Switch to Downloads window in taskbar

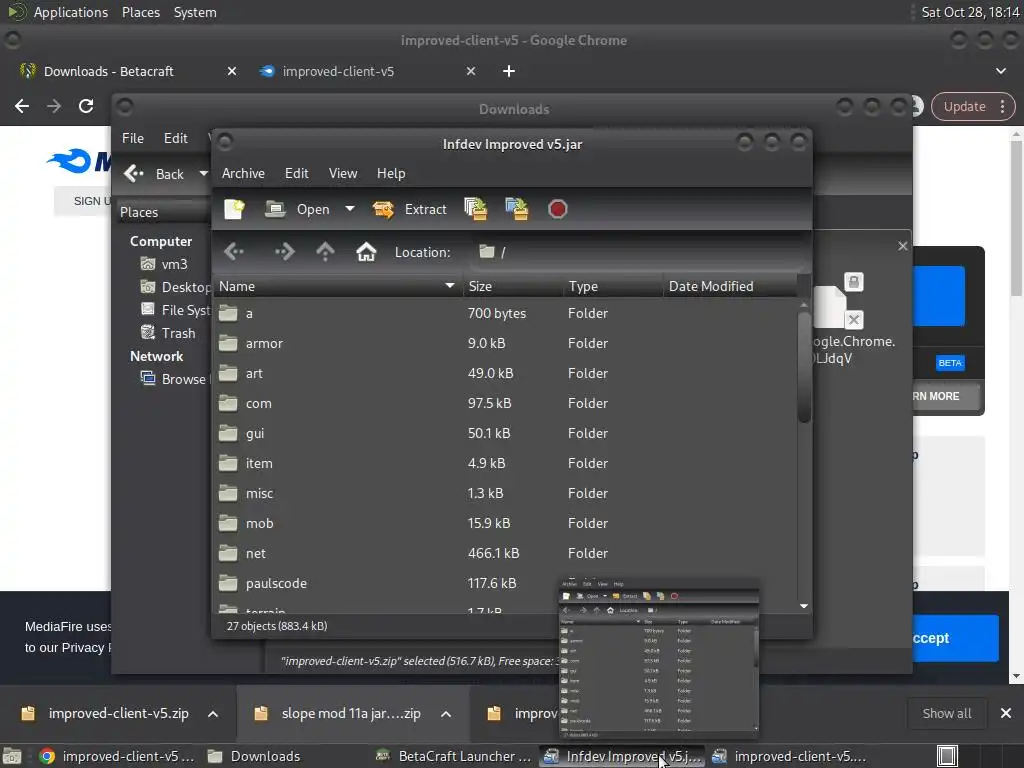click(x=253, y=756)
